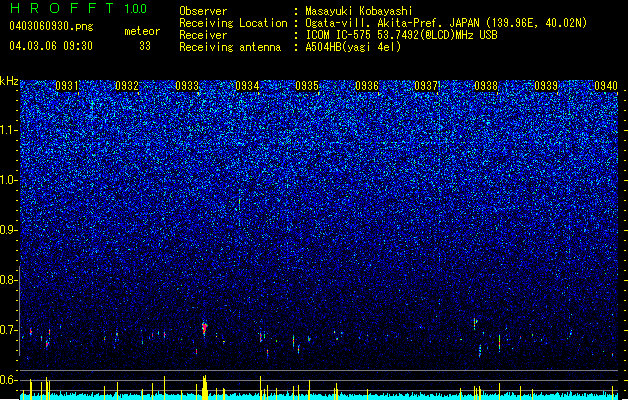This screenshot has width=629, height=400.
Task: Click the Observer label
Action: pos(203,11)
